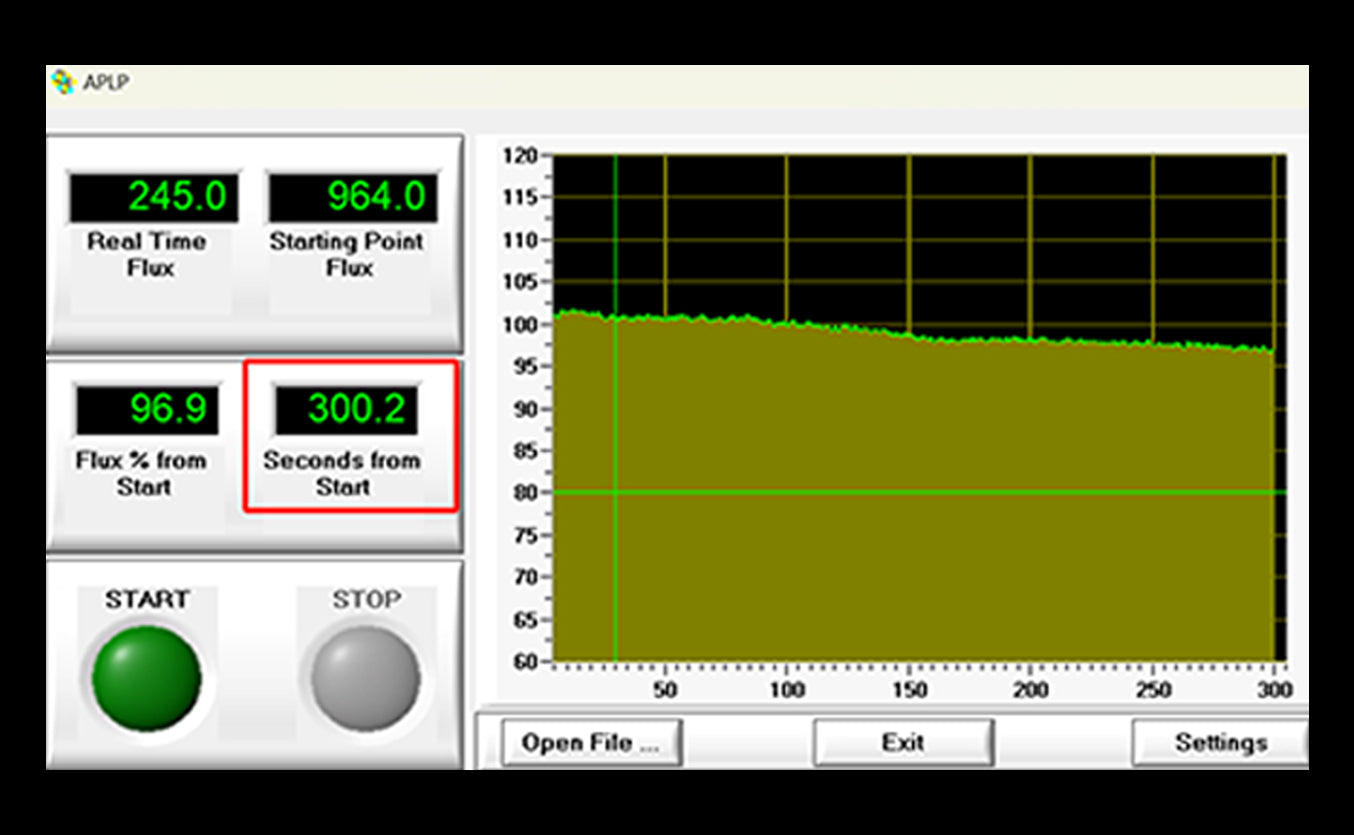Click the vertical green cursor line in chart
The image size is (1354, 835).
click(615, 560)
